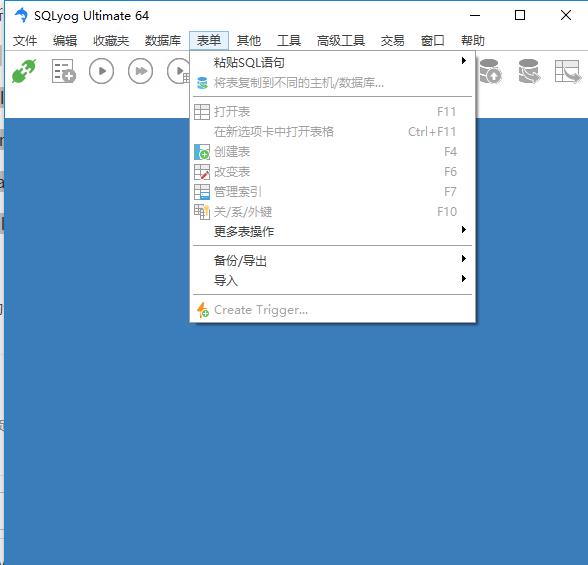The height and width of the screenshot is (565, 588).
Task: Click the SQLyog Ultimate 64 title text
Action: [x=92, y=16]
